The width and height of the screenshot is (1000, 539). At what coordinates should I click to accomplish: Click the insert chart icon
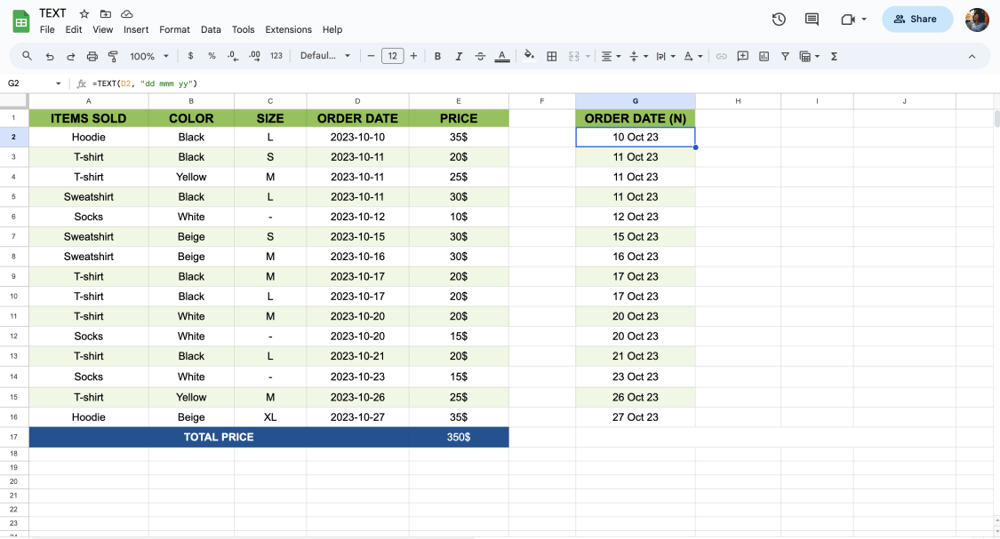pyautogui.click(x=764, y=57)
